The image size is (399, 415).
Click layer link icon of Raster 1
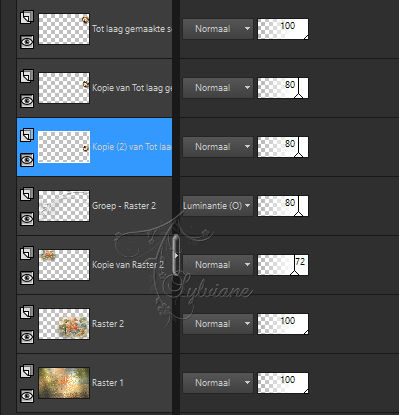[27, 371]
